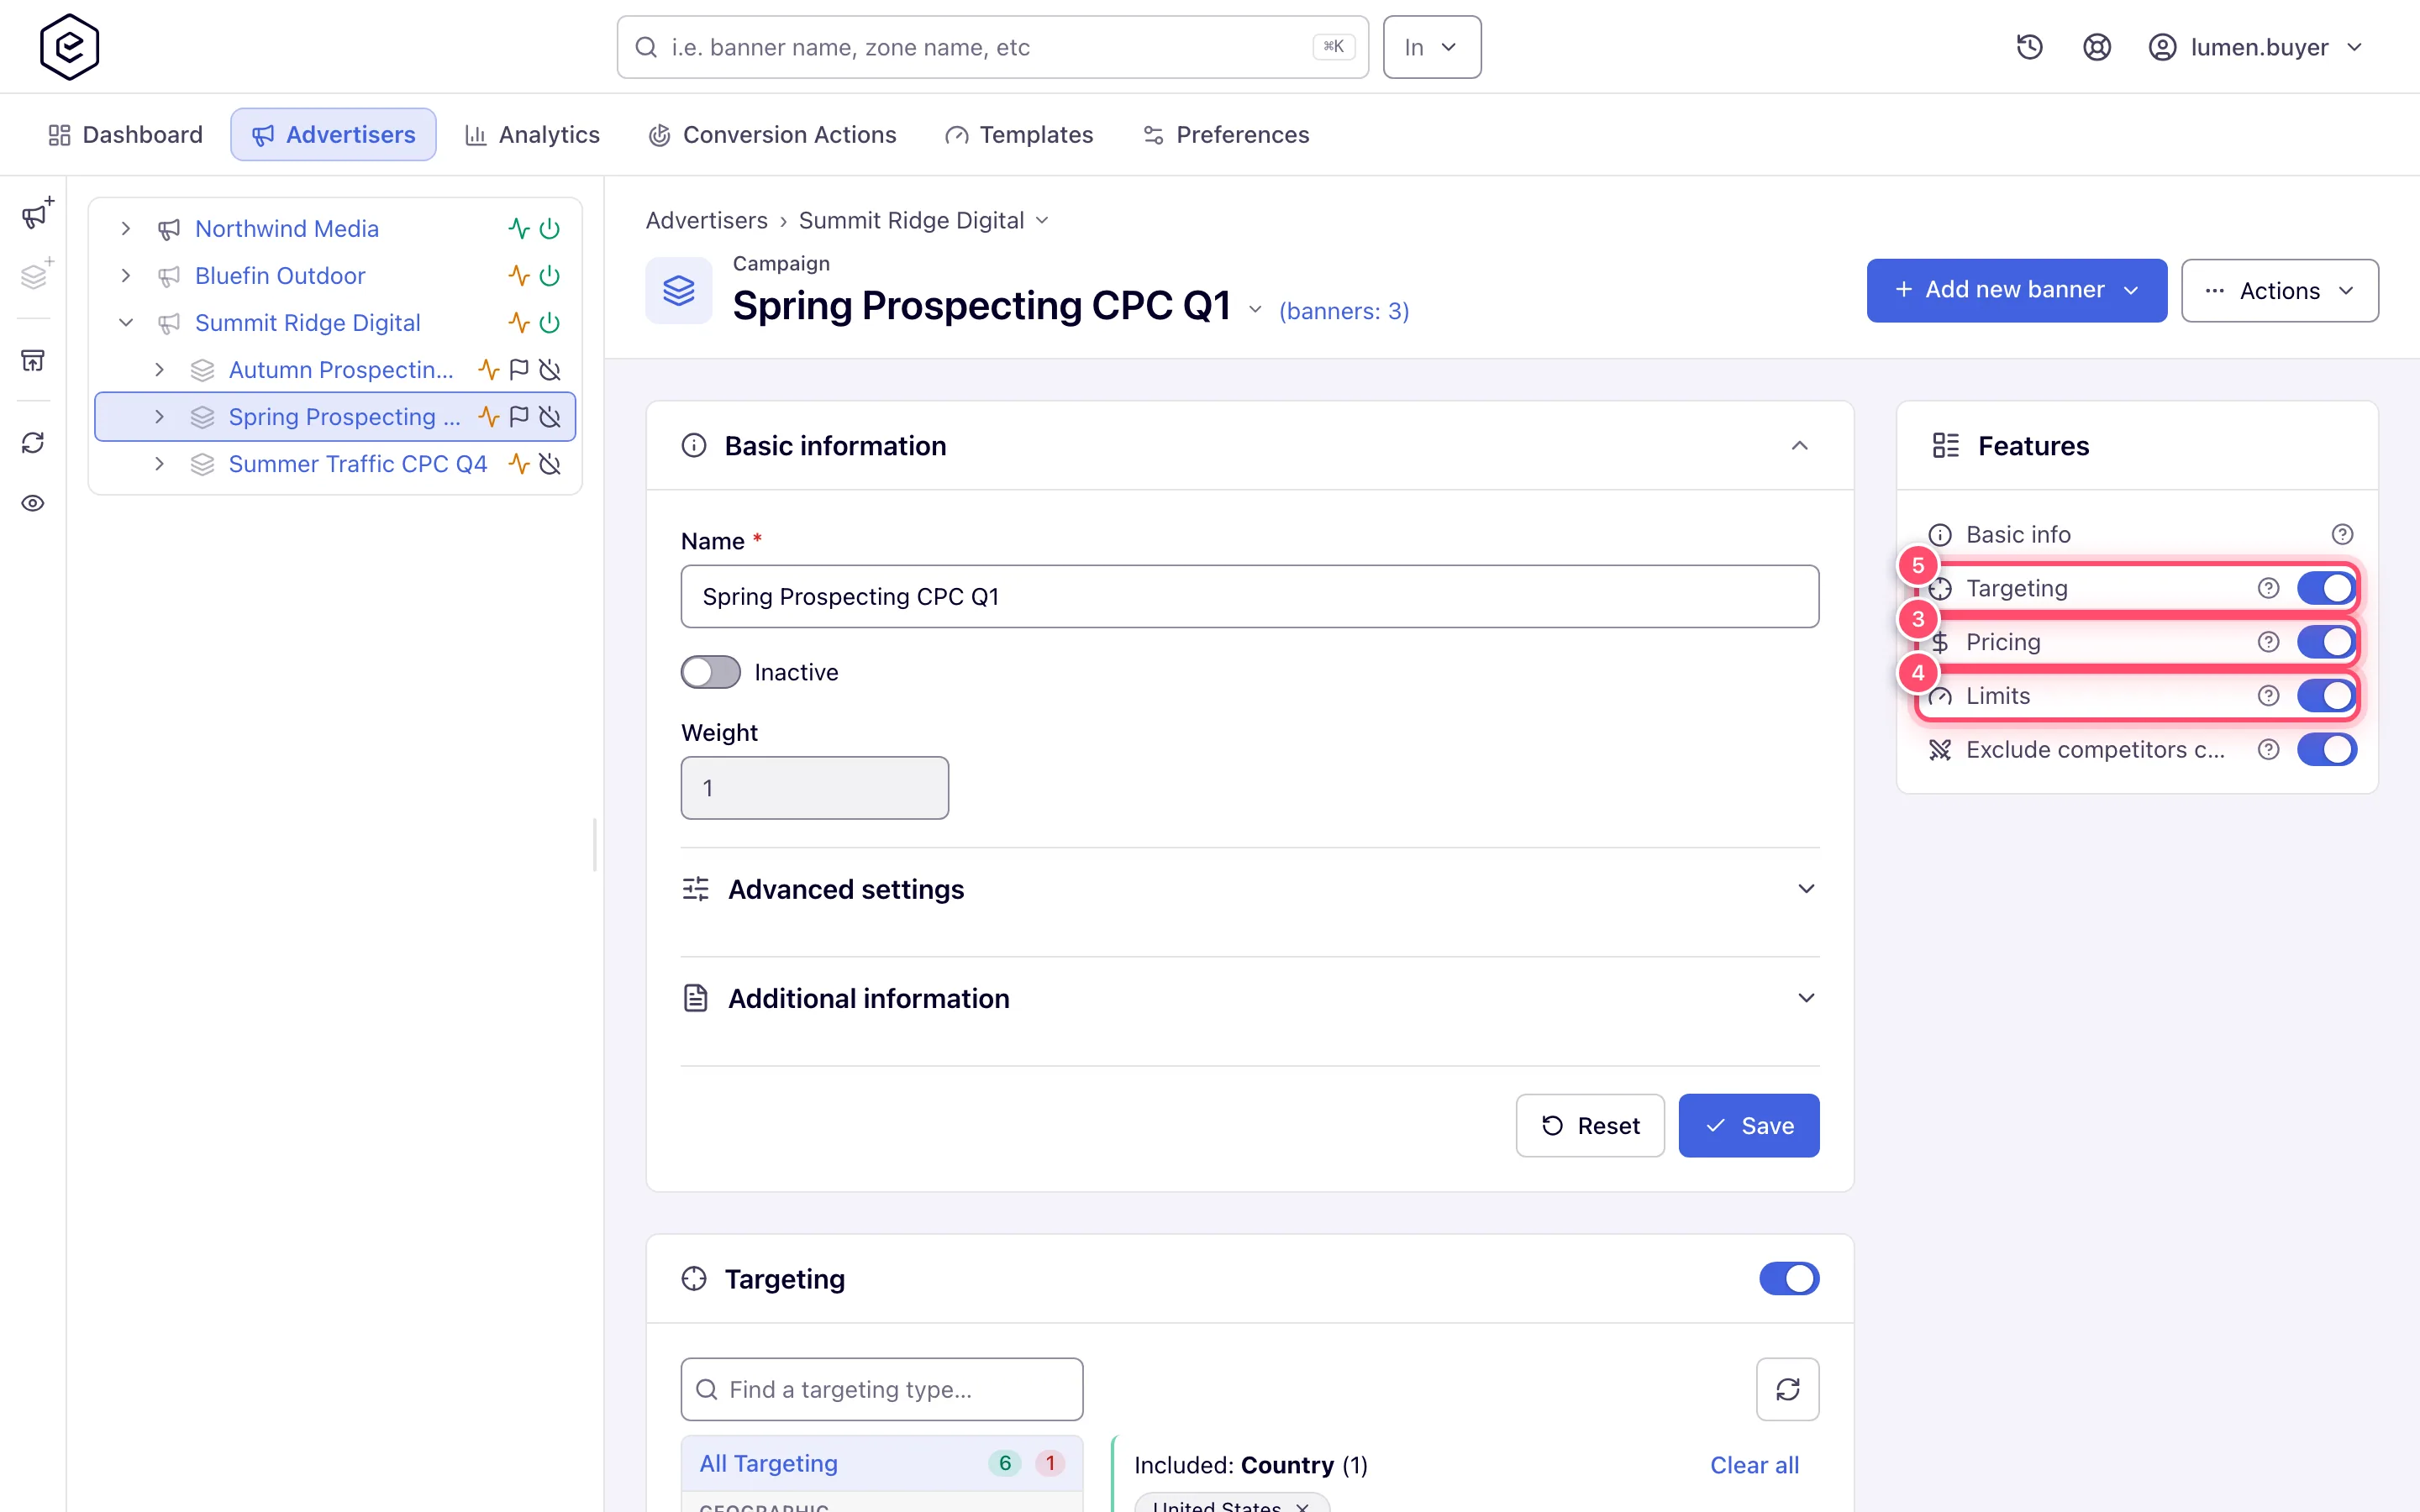
Task: Click the refresh tree sidebar icon
Action: pyautogui.click(x=33, y=442)
